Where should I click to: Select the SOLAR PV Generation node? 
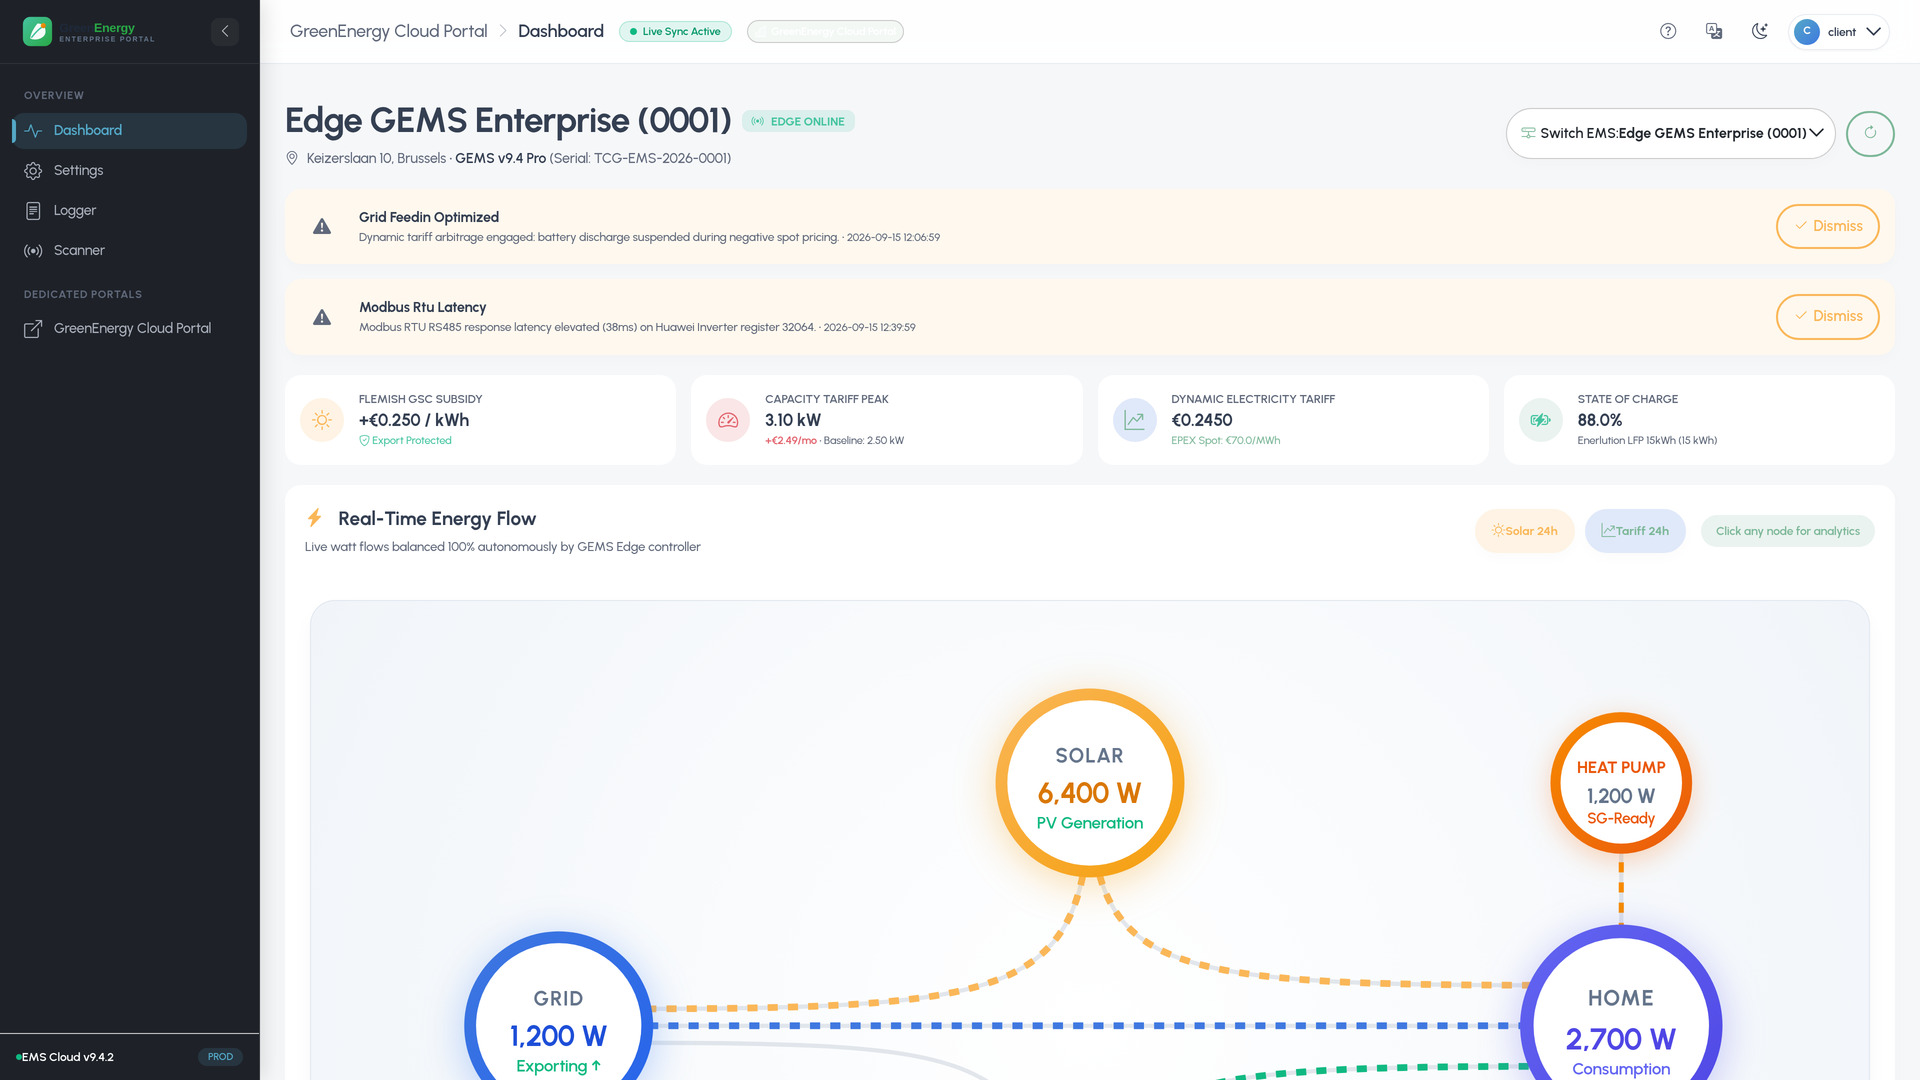pyautogui.click(x=1090, y=783)
